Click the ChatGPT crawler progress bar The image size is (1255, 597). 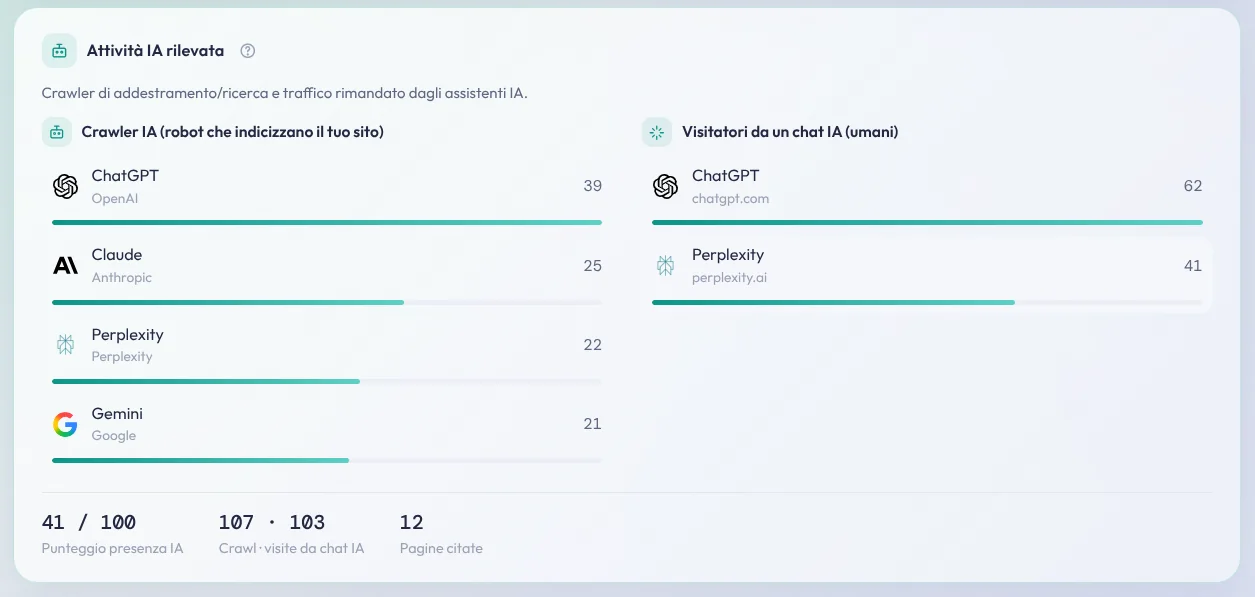tap(327, 222)
